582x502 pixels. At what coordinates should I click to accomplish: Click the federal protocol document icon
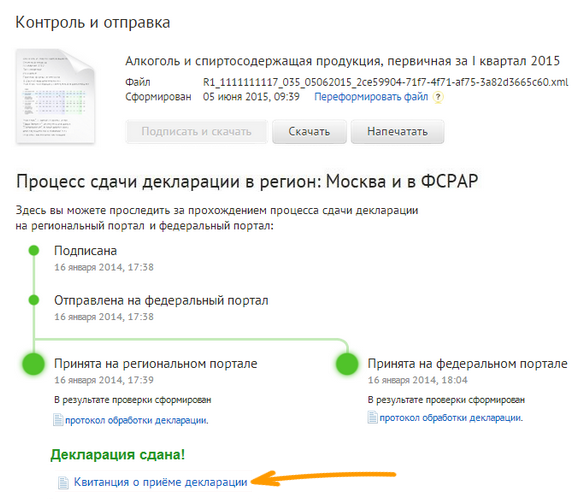coord(372,417)
